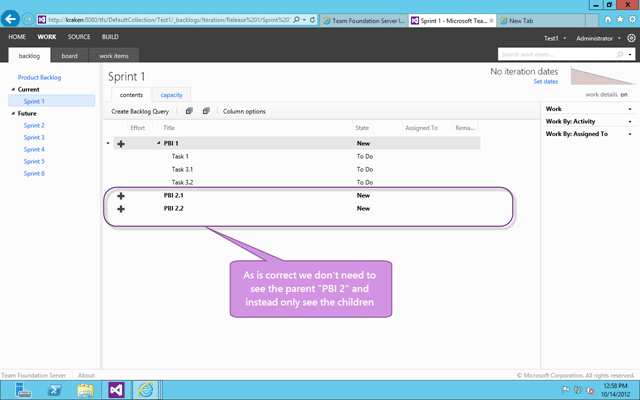Select the contents tab
This screenshot has width=640, height=400.
(x=131, y=95)
